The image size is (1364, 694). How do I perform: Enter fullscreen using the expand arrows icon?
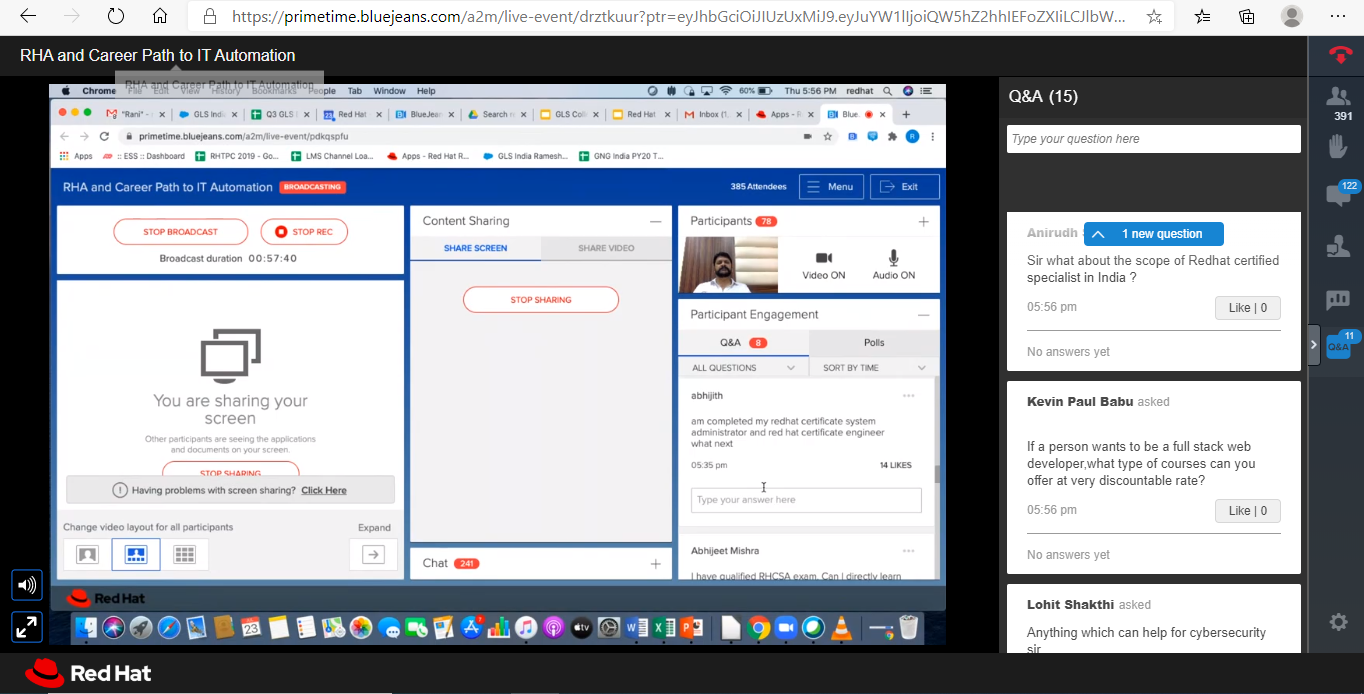[27, 627]
